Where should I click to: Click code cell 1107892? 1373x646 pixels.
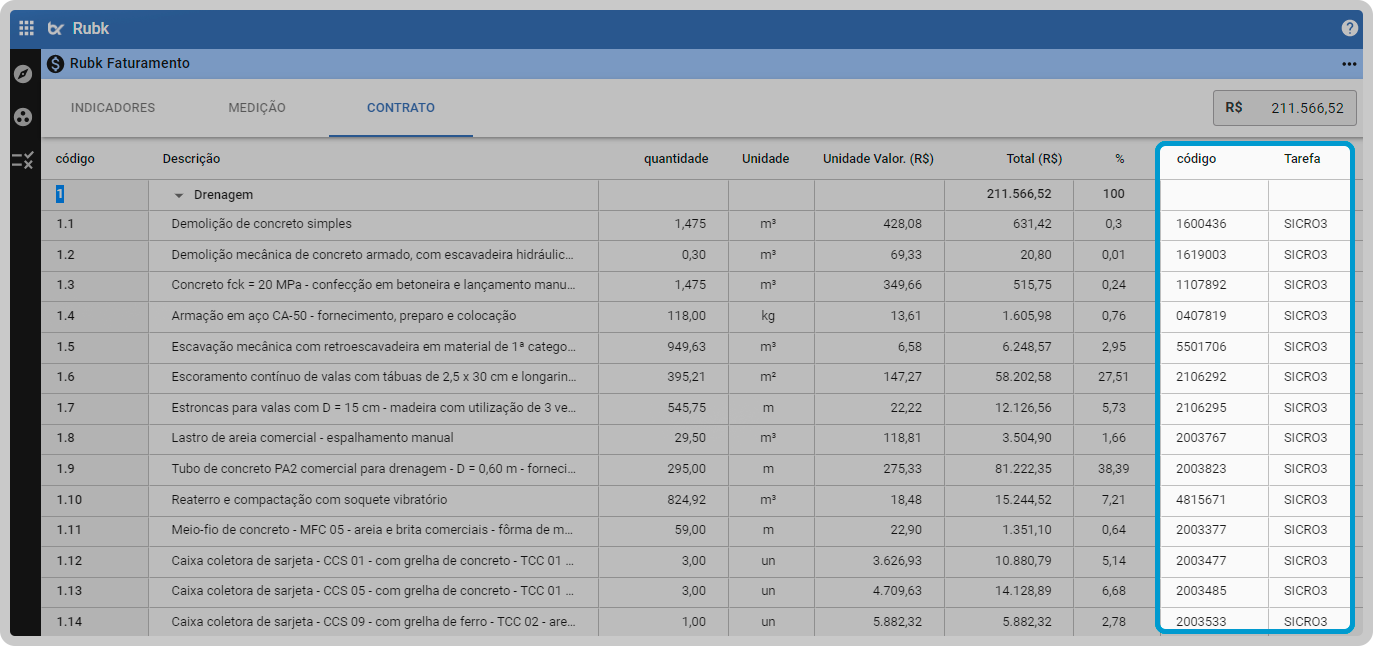(x=1214, y=286)
